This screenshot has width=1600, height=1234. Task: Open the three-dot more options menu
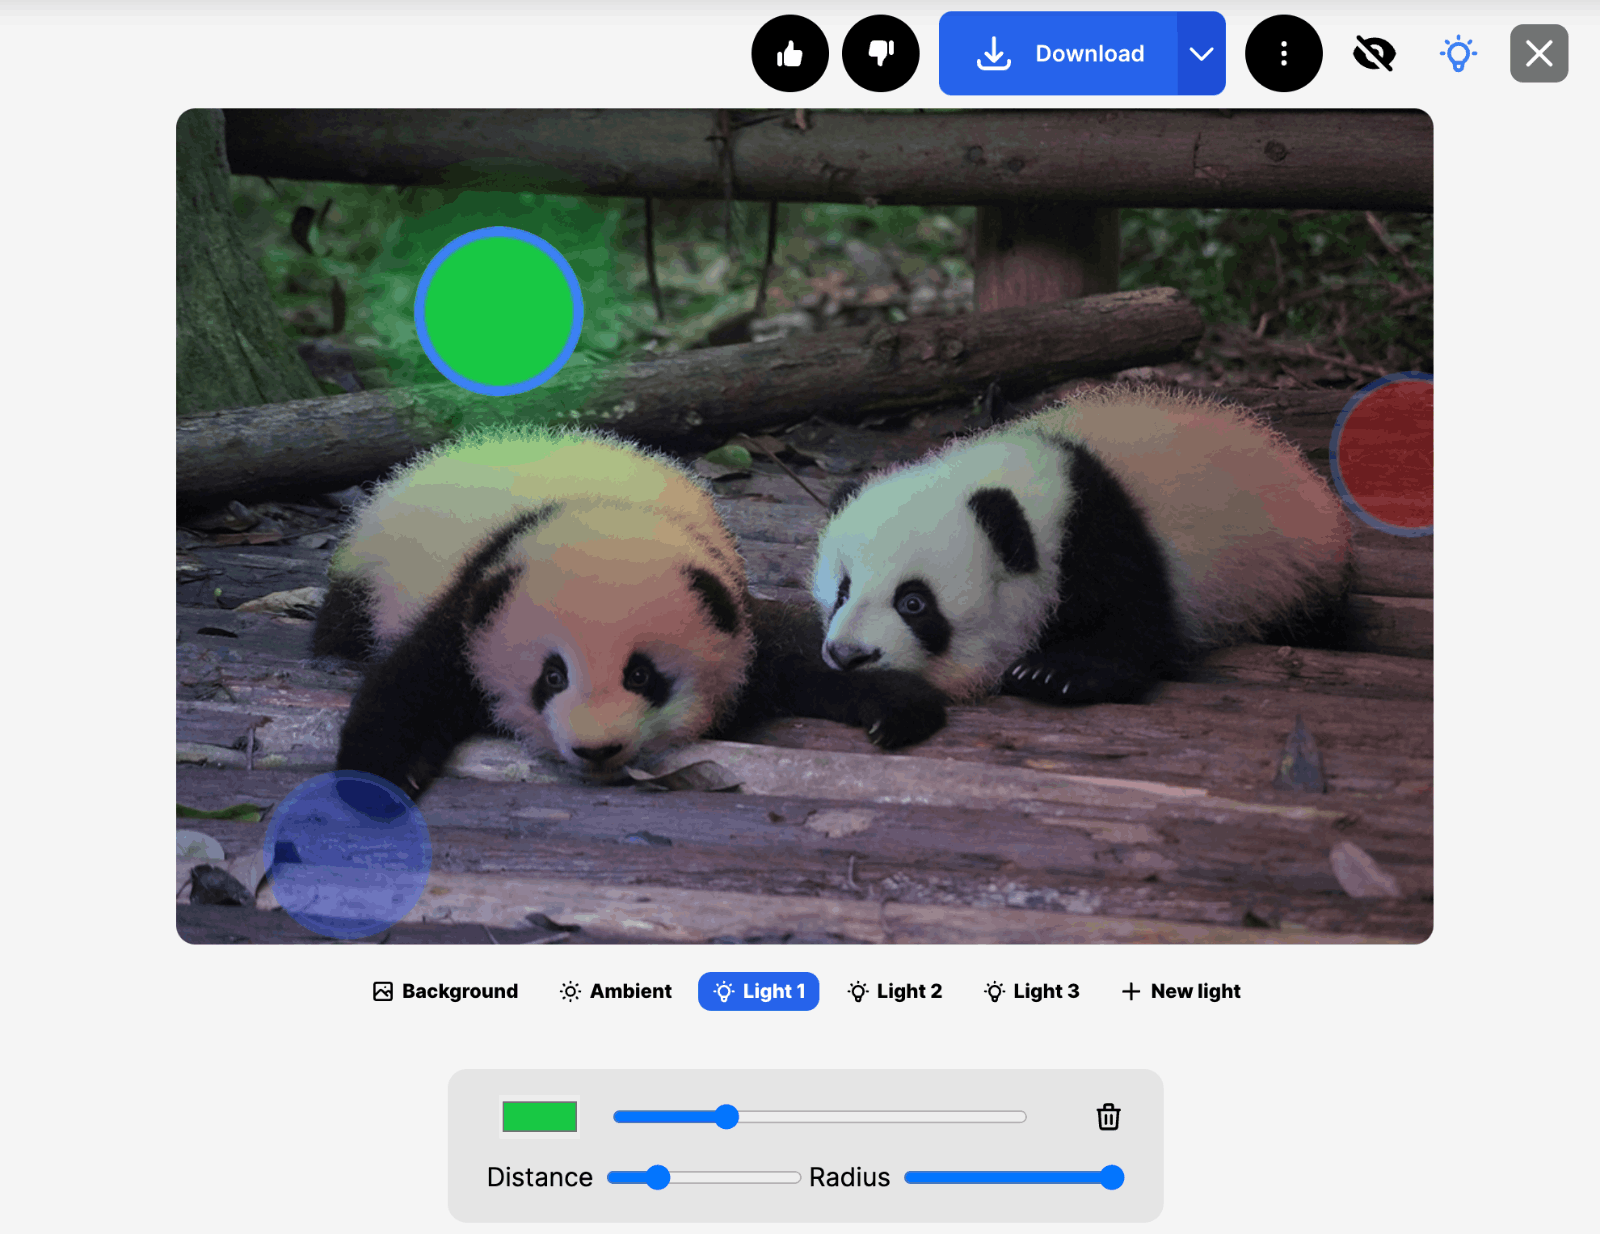tap(1283, 54)
